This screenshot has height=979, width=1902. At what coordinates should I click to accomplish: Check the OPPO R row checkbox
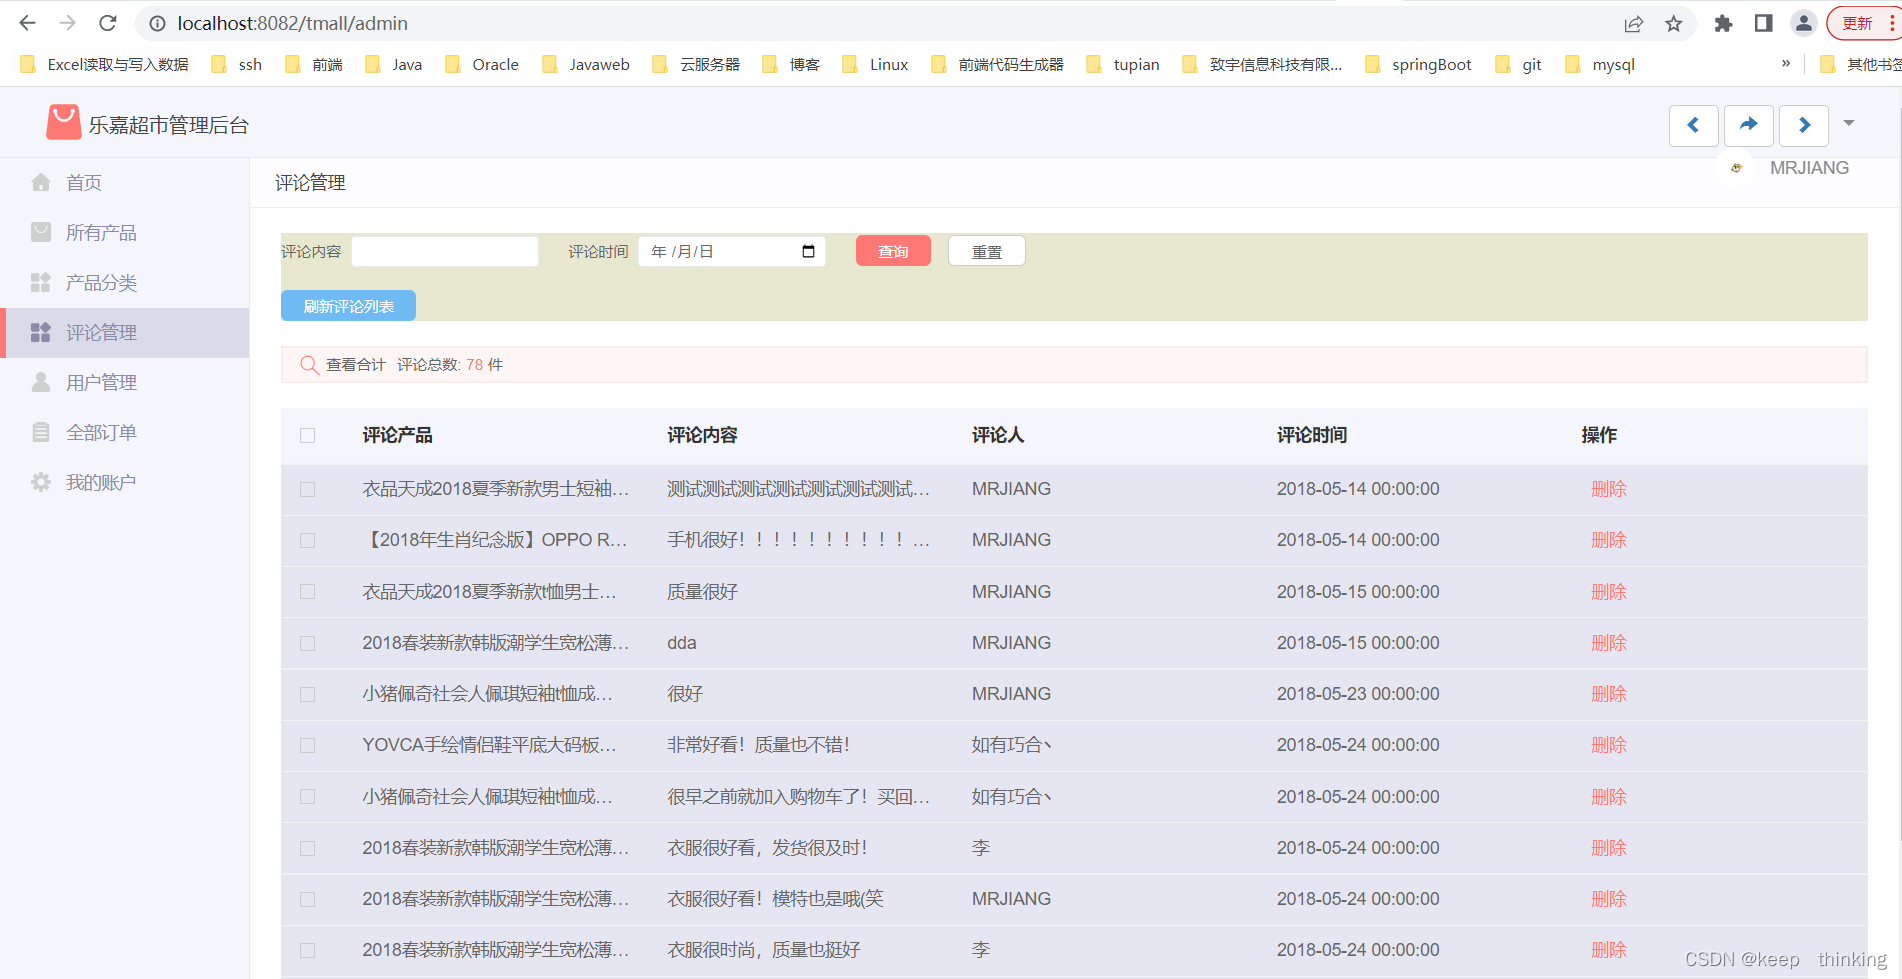307,540
